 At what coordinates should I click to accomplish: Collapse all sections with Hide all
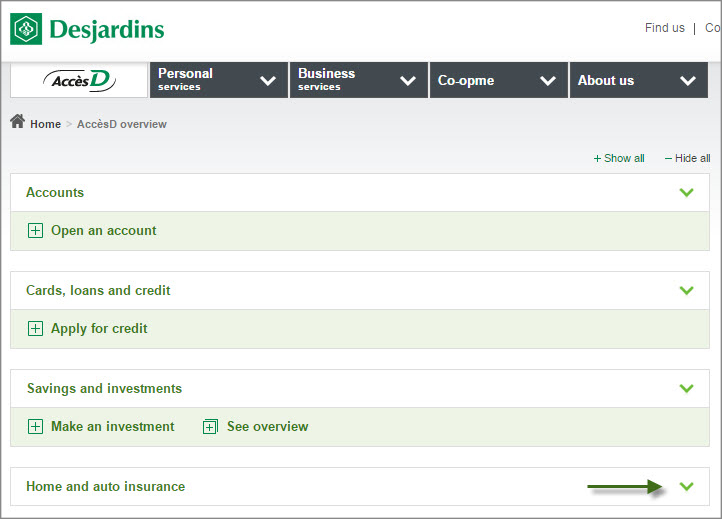pos(688,158)
